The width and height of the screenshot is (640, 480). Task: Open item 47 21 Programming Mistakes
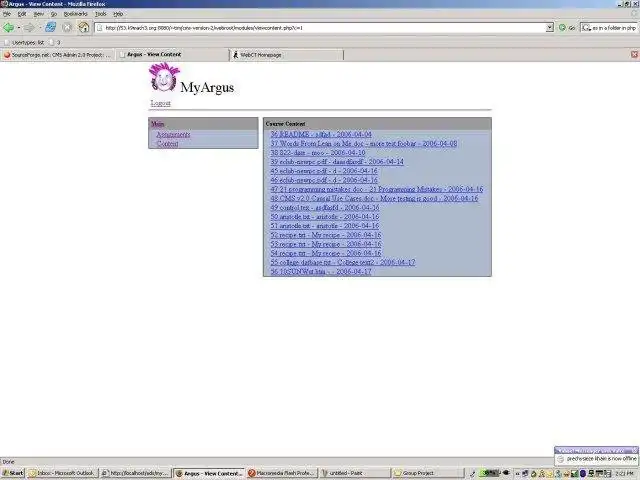pos(376,189)
